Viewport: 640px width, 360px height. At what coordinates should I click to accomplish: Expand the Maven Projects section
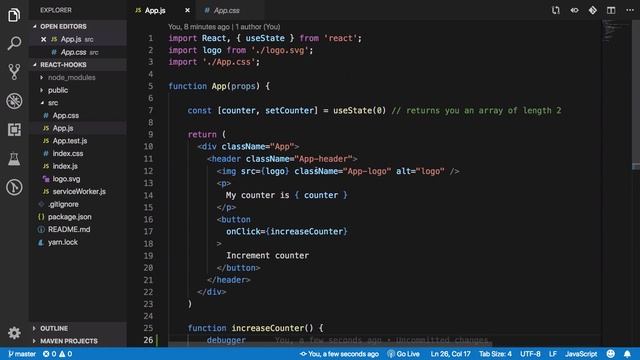pyautogui.click(x=78, y=341)
